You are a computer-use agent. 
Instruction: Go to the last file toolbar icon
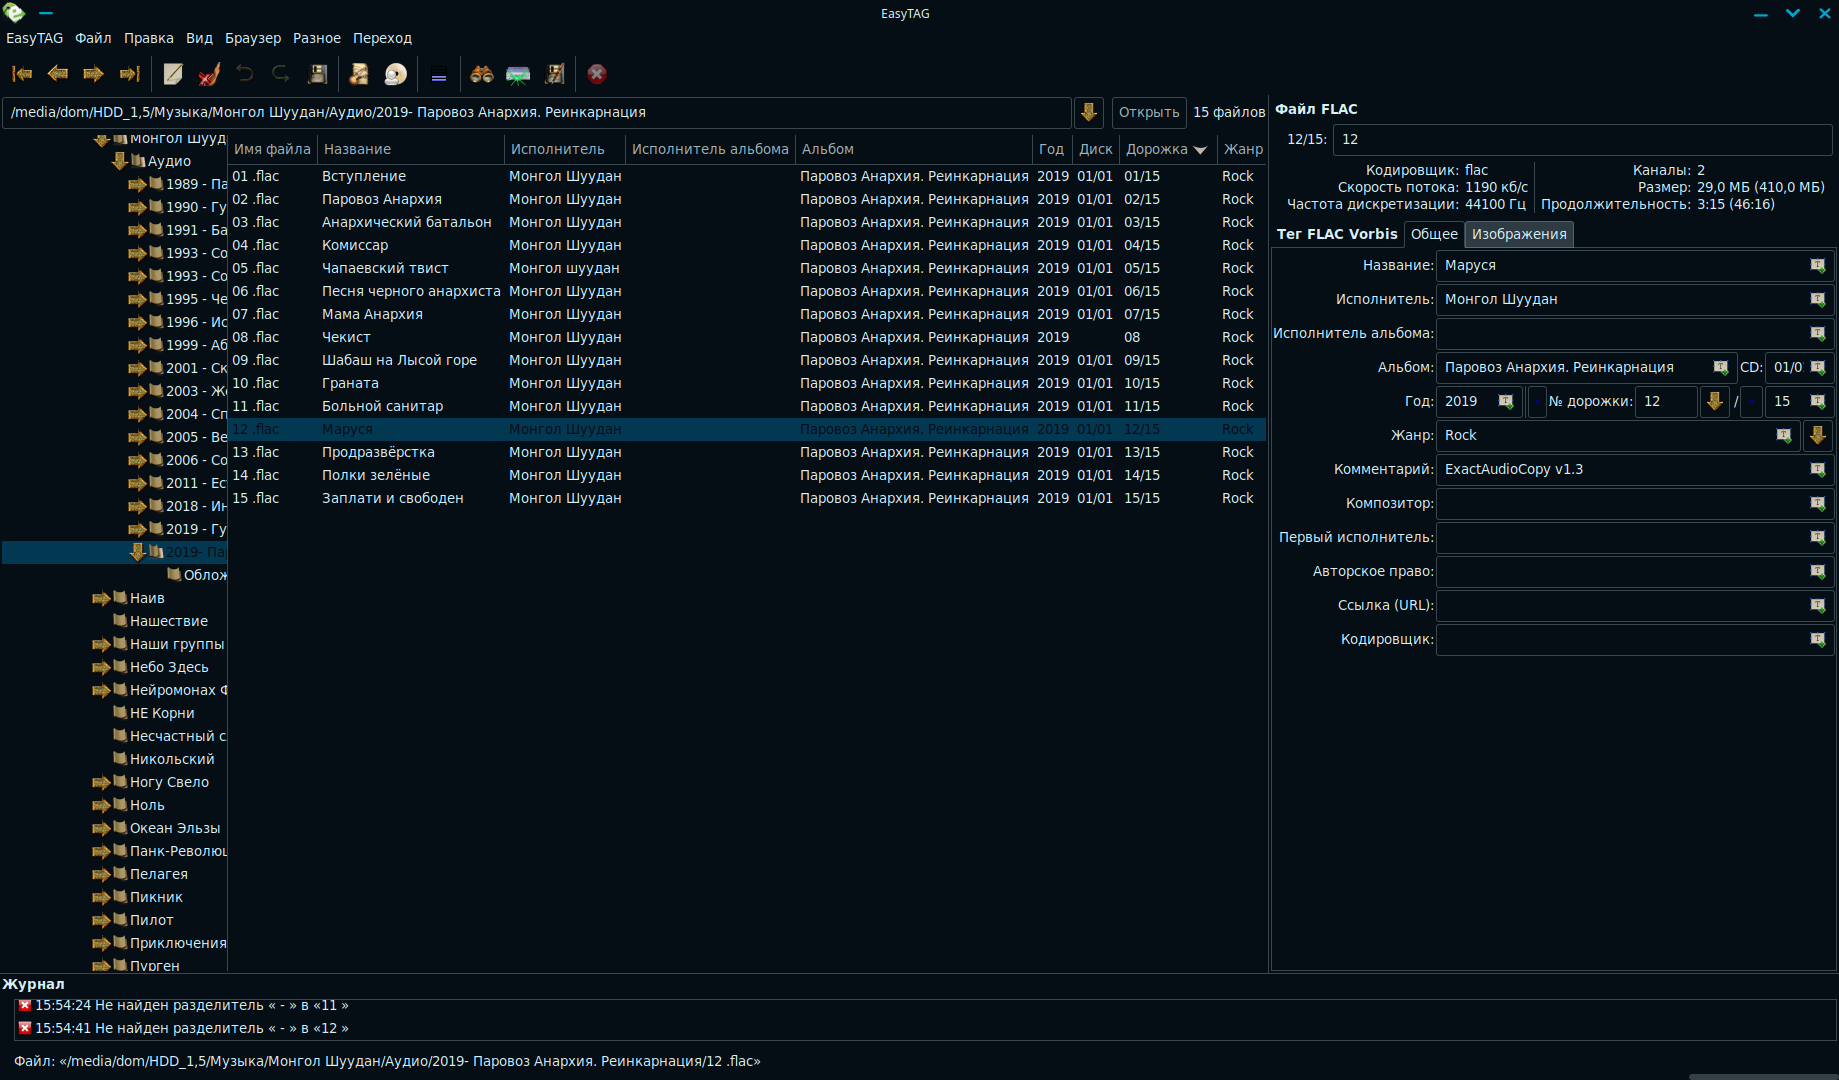click(129, 74)
